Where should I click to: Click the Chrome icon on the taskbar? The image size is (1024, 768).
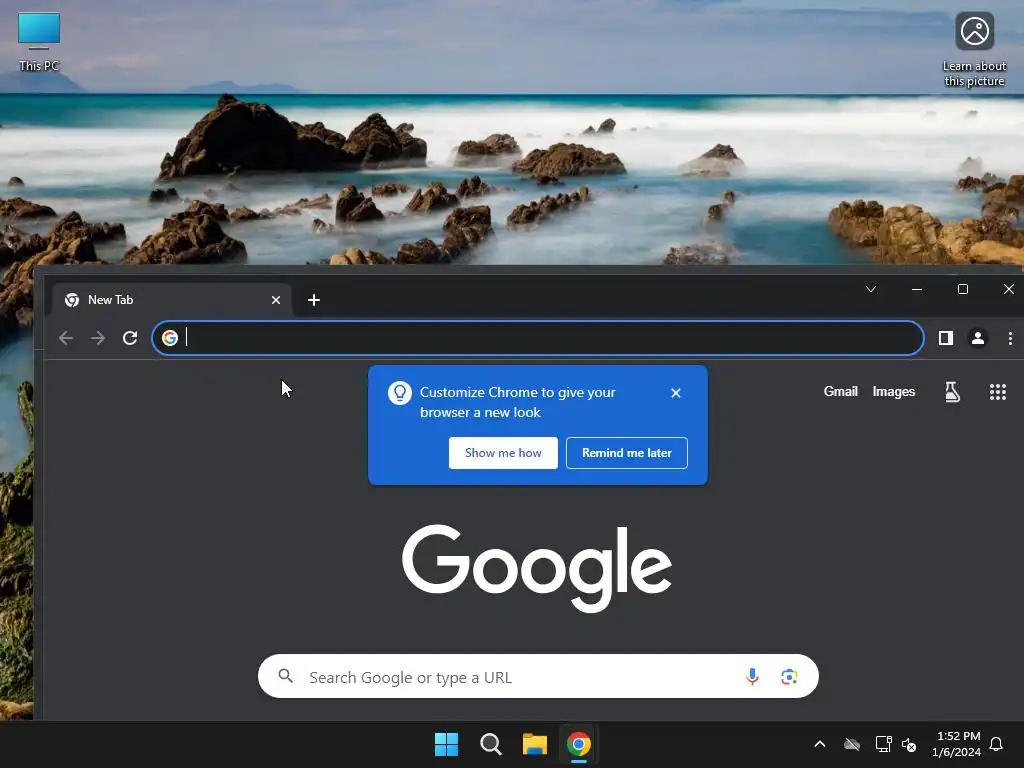click(579, 744)
